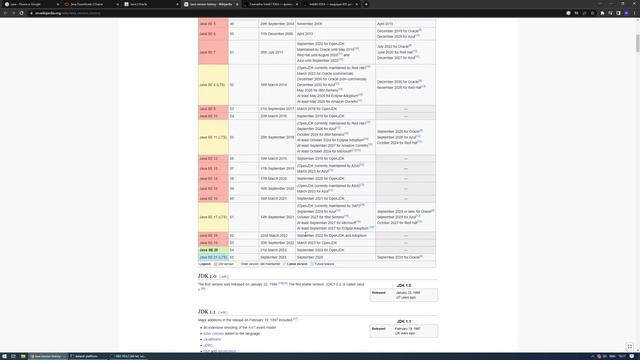Switch to the first Google search tab

pyautogui.click(x=32, y=4)
